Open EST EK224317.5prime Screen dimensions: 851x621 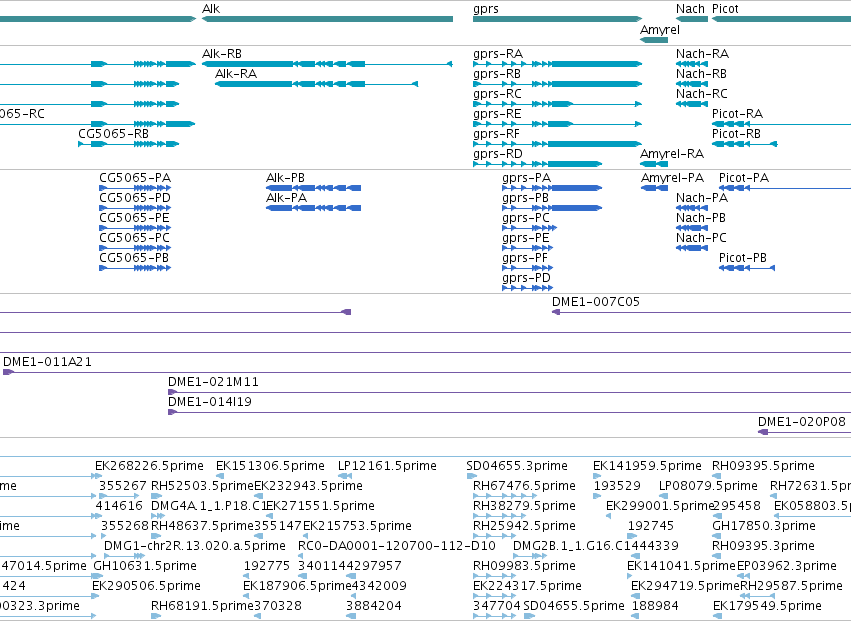(x=528, y=587)
